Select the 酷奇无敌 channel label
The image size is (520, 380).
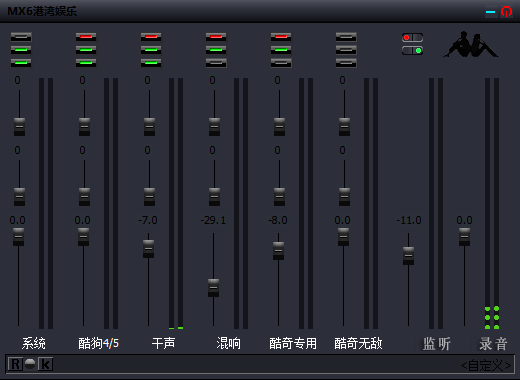coord(358,343)
